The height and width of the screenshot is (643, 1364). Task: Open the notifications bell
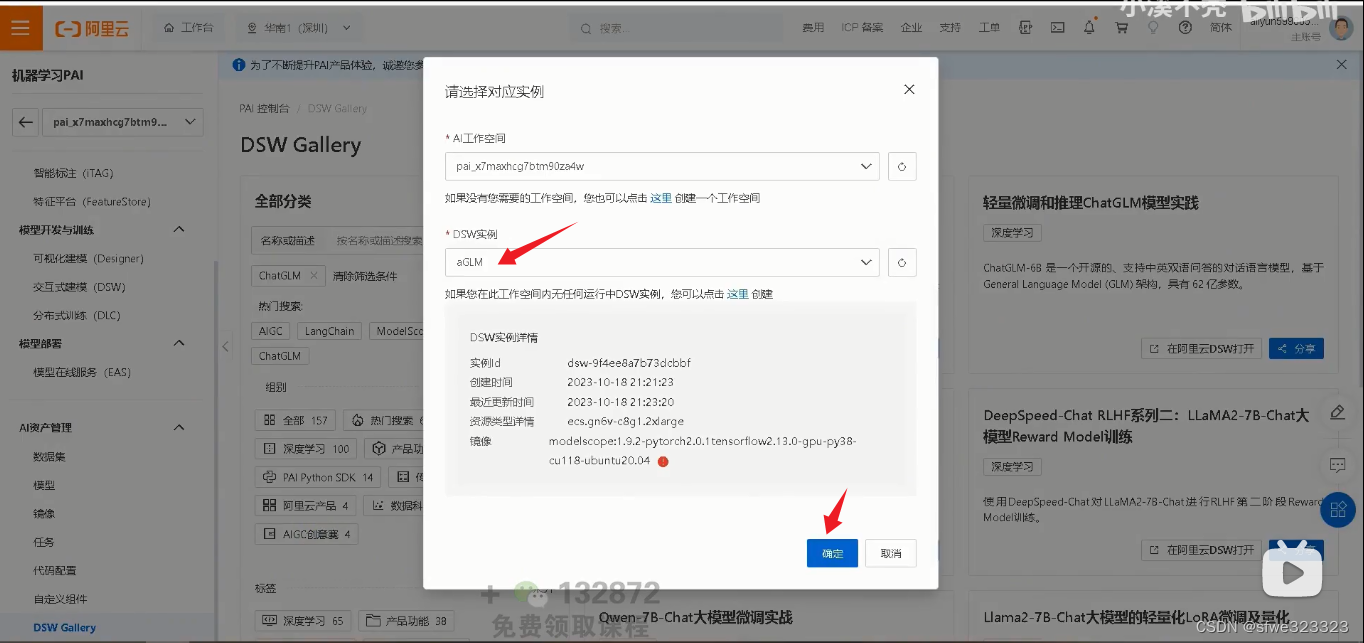pos(1089,28)
